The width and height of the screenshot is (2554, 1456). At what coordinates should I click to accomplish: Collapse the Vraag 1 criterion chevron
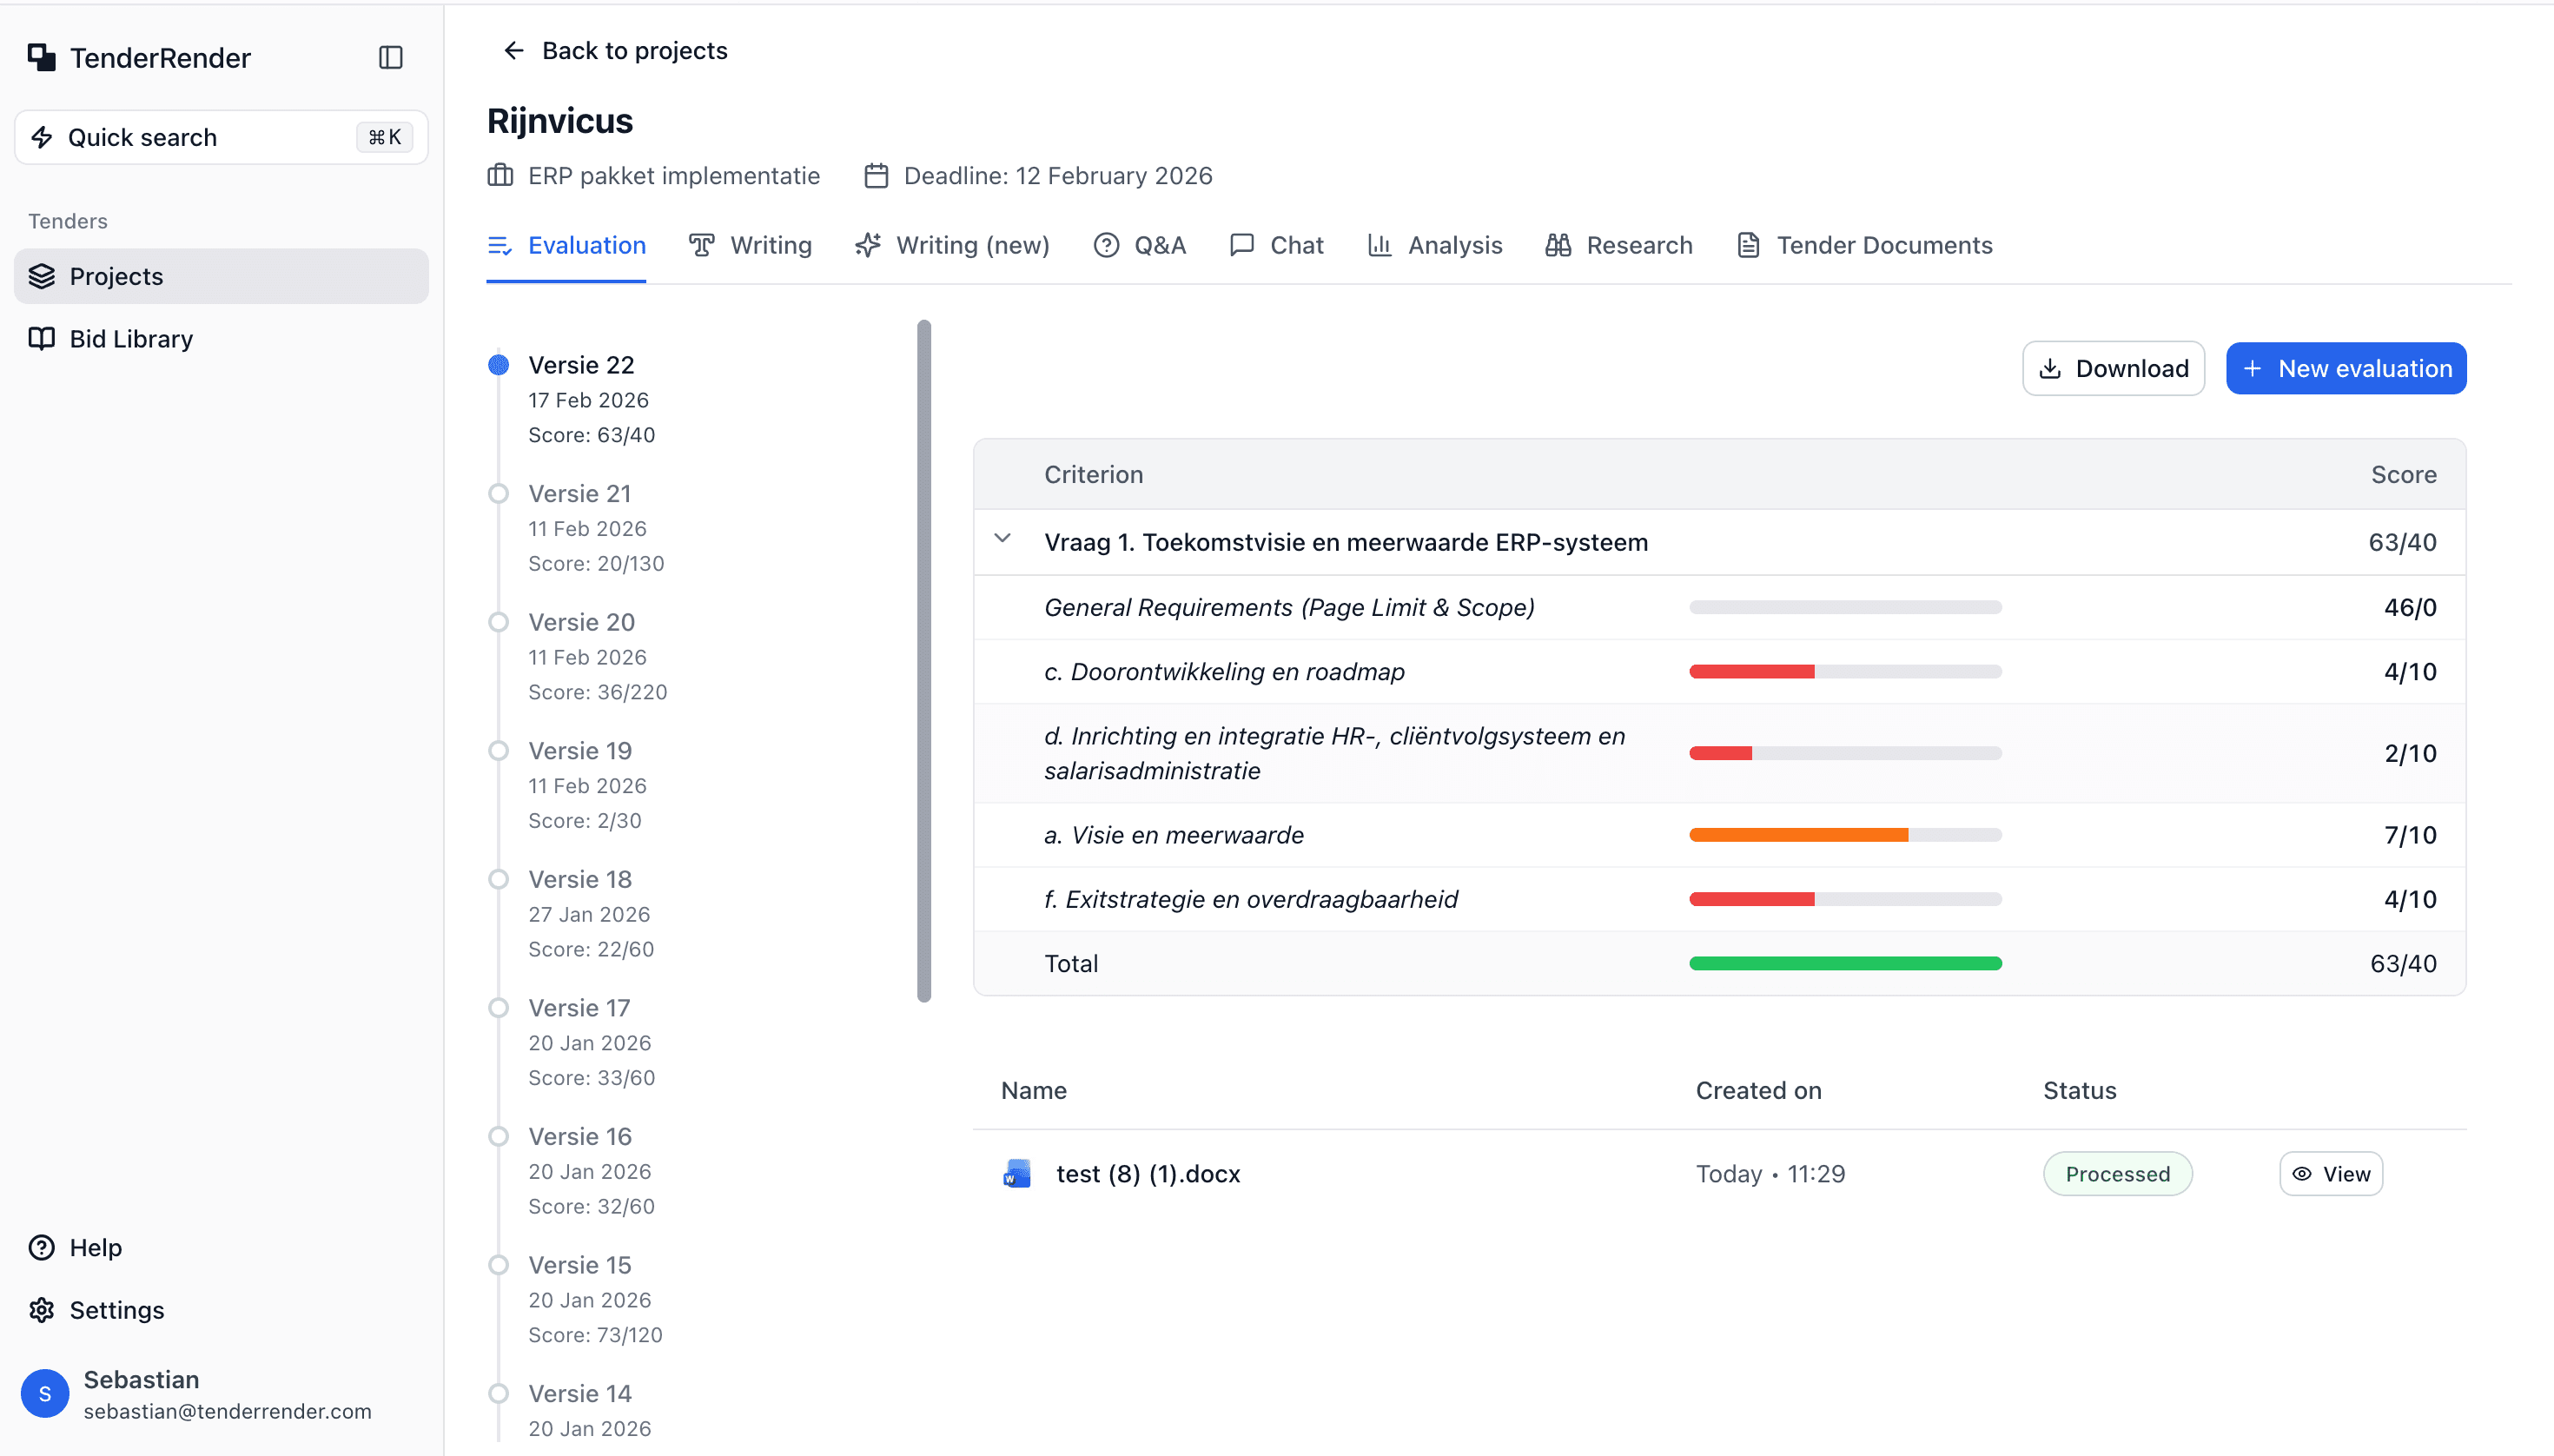(1002, 539)
